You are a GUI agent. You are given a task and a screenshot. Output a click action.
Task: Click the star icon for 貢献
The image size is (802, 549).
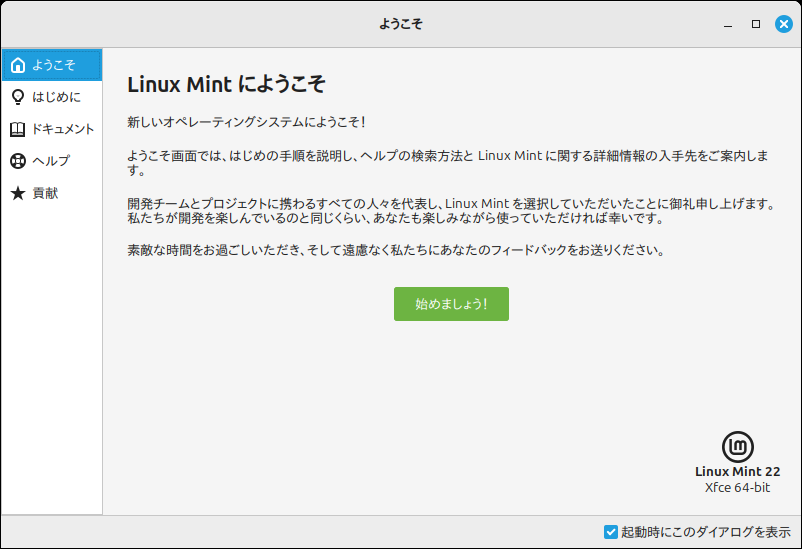(x=17, y=193)
